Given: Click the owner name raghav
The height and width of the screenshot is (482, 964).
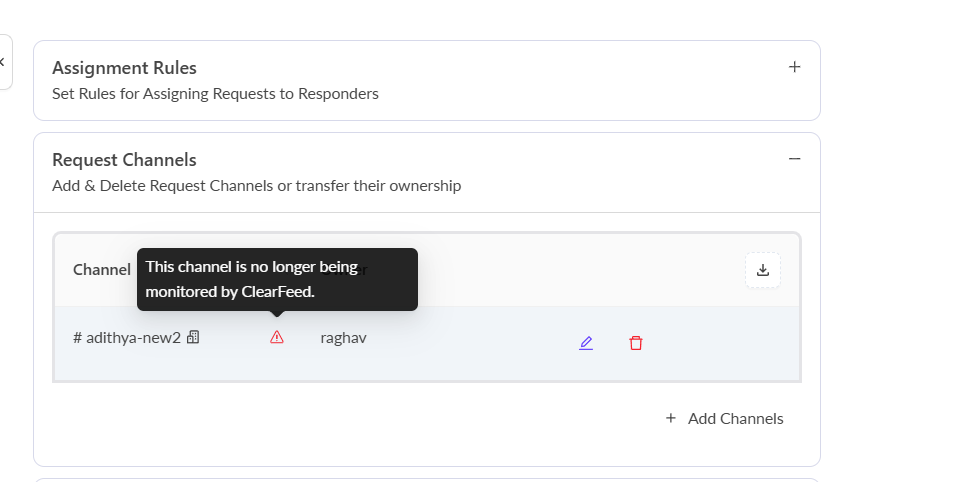Looking at the screenshot, I should [x=343, y=338].
